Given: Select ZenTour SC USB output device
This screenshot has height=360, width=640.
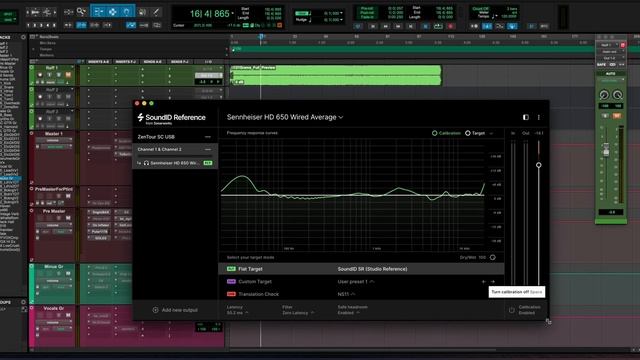Looking at the screenshot, I should (x=175, y=137).
